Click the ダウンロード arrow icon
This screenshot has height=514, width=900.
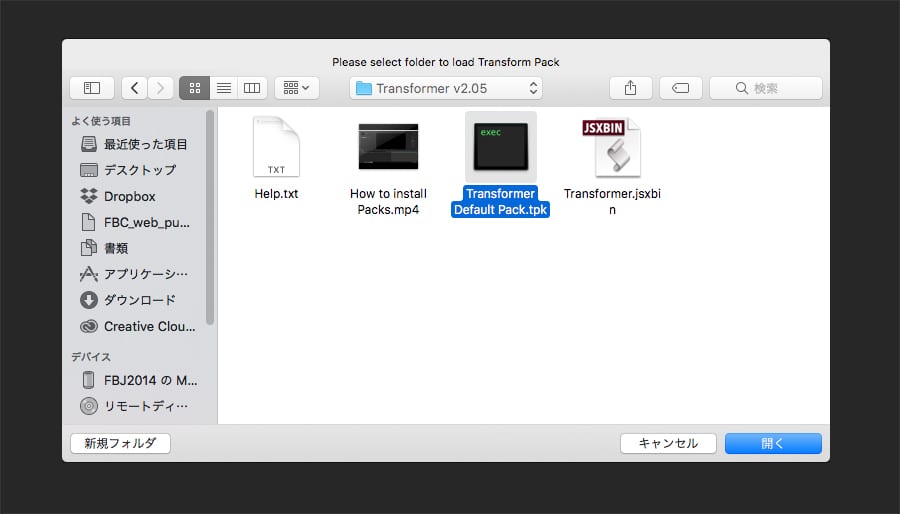coord(88,300)
